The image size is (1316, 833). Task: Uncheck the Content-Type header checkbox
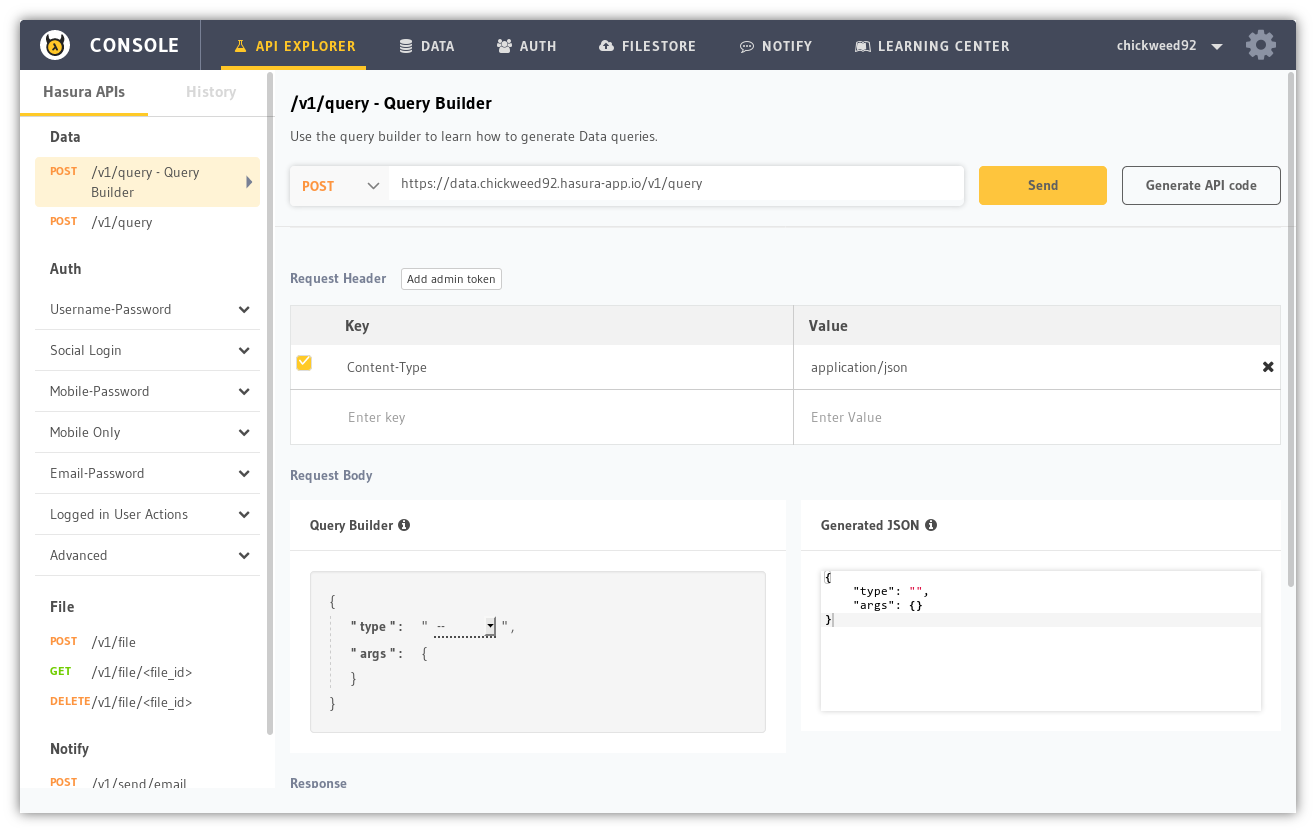(x=304, y=363)
